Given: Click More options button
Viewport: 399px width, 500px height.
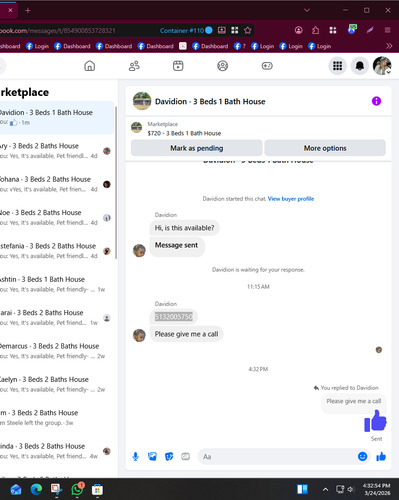Looking at the screenshot, I should pyautogui.click(x=325, y=148).
